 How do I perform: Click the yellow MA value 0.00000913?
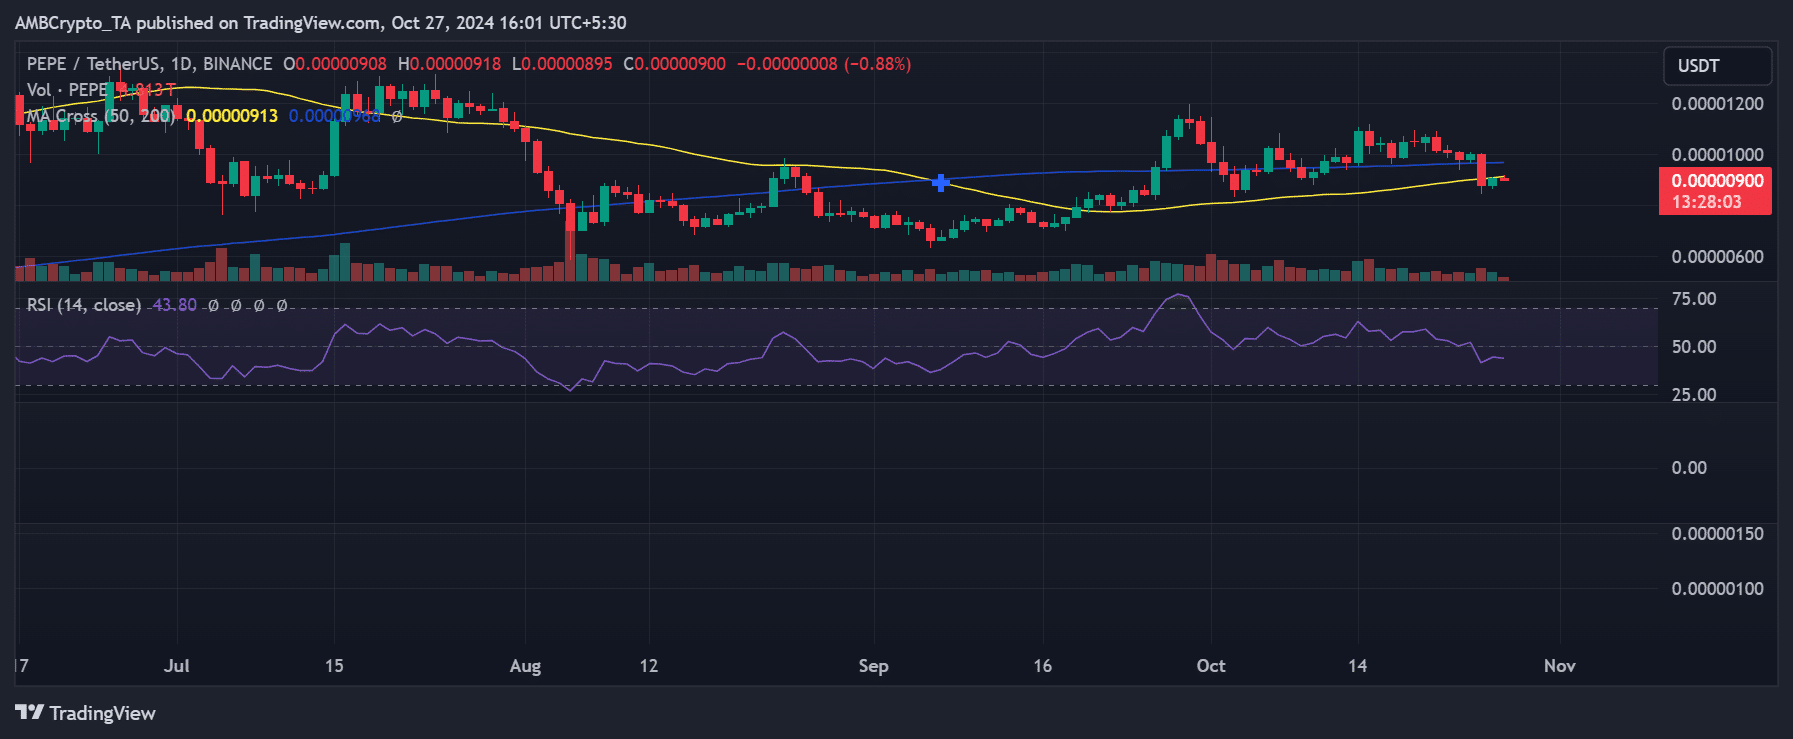(232, 116)
